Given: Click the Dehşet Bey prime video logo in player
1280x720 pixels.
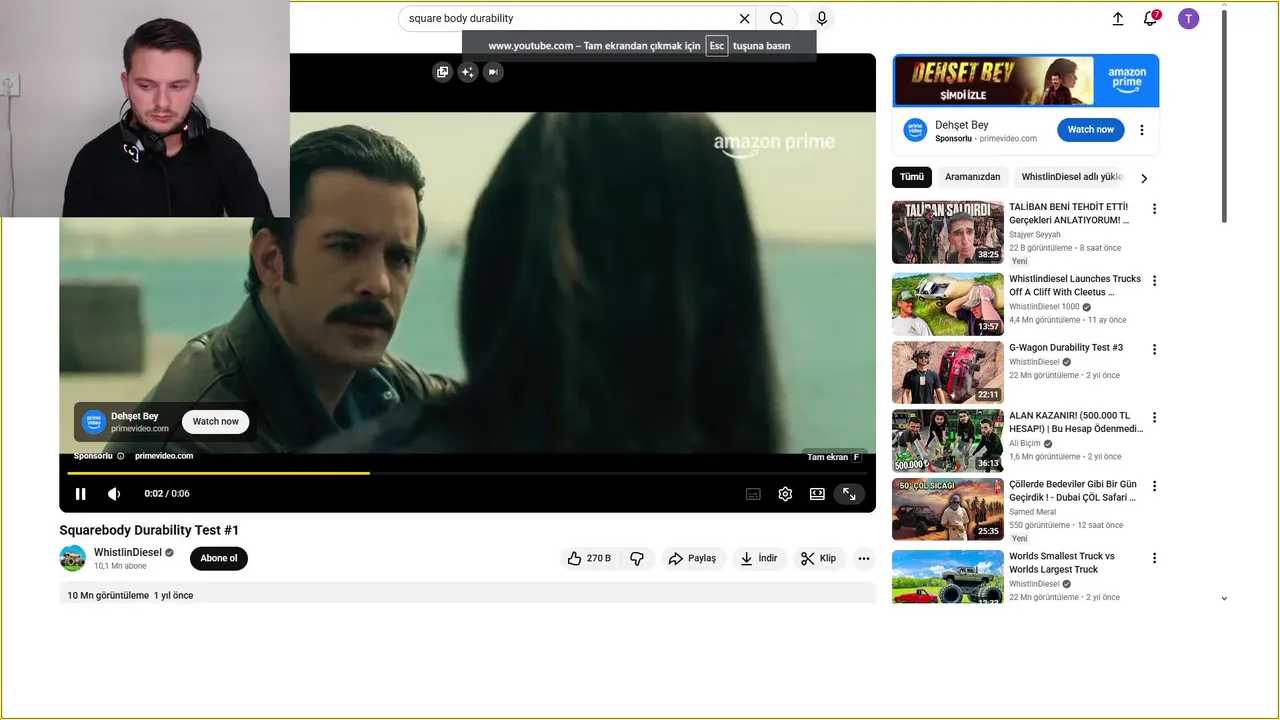Looking at the screenshot, I should point(94,422).
